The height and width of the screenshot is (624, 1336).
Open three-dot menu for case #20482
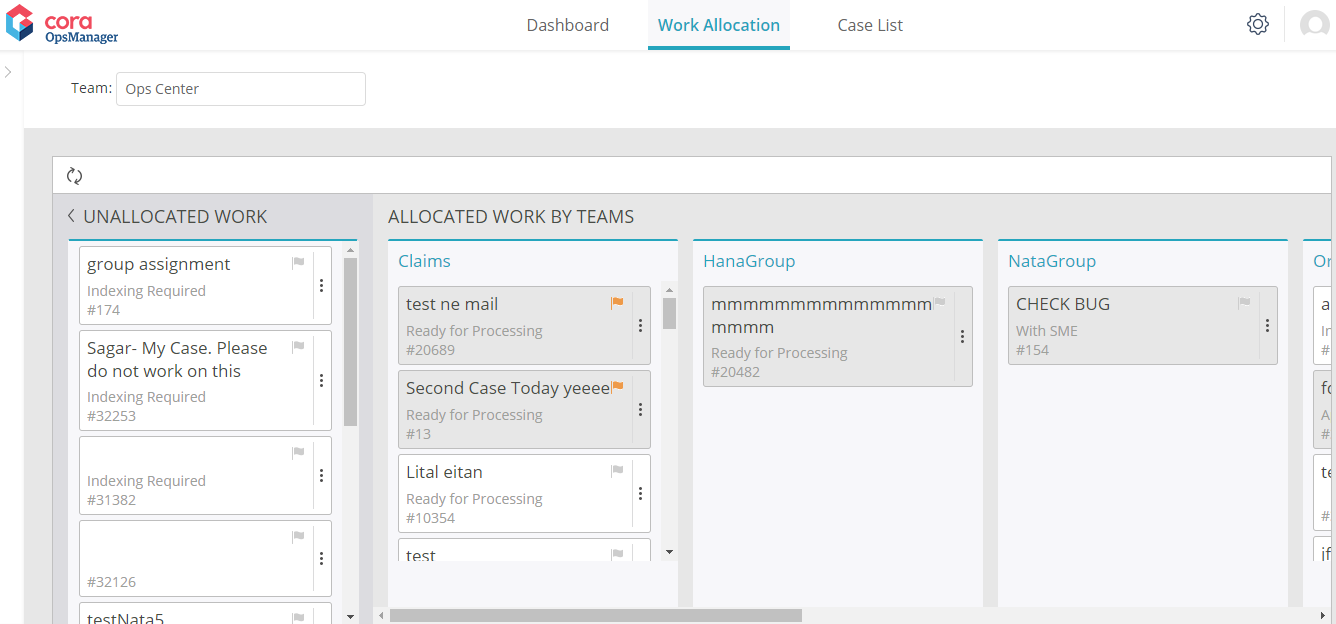coord(962,337)
